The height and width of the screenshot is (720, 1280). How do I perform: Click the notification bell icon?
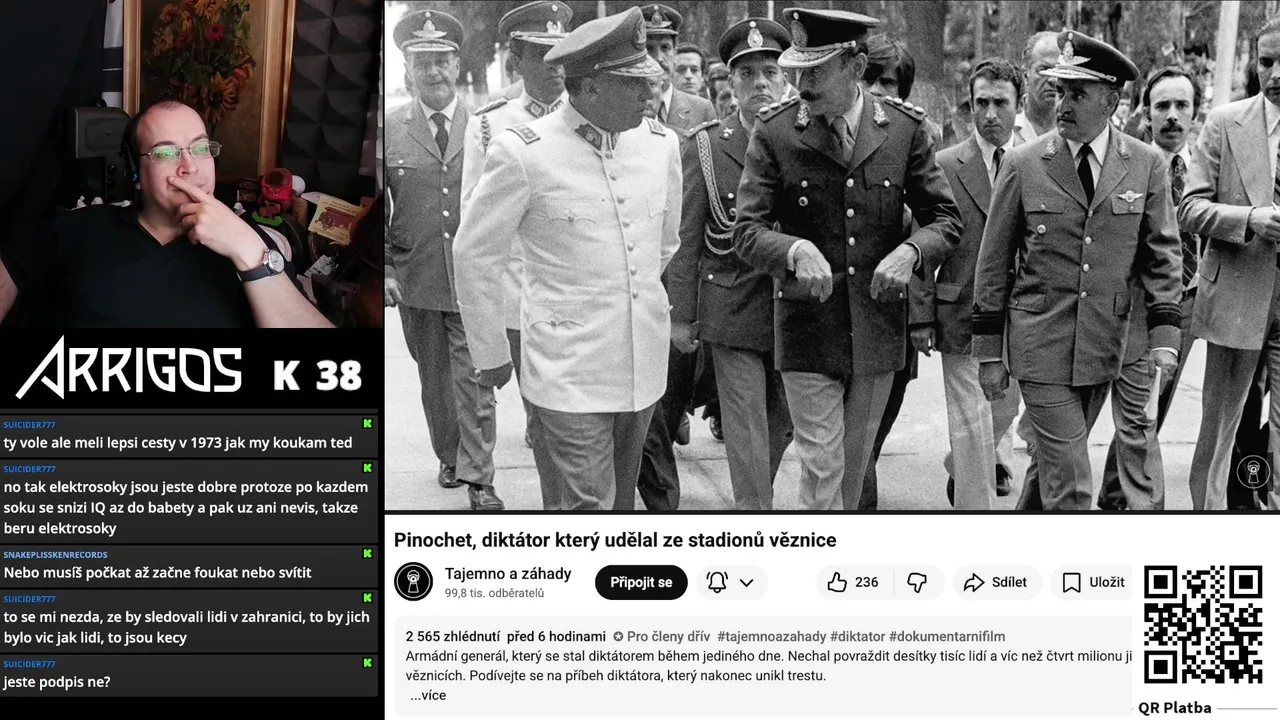(717, 582)
